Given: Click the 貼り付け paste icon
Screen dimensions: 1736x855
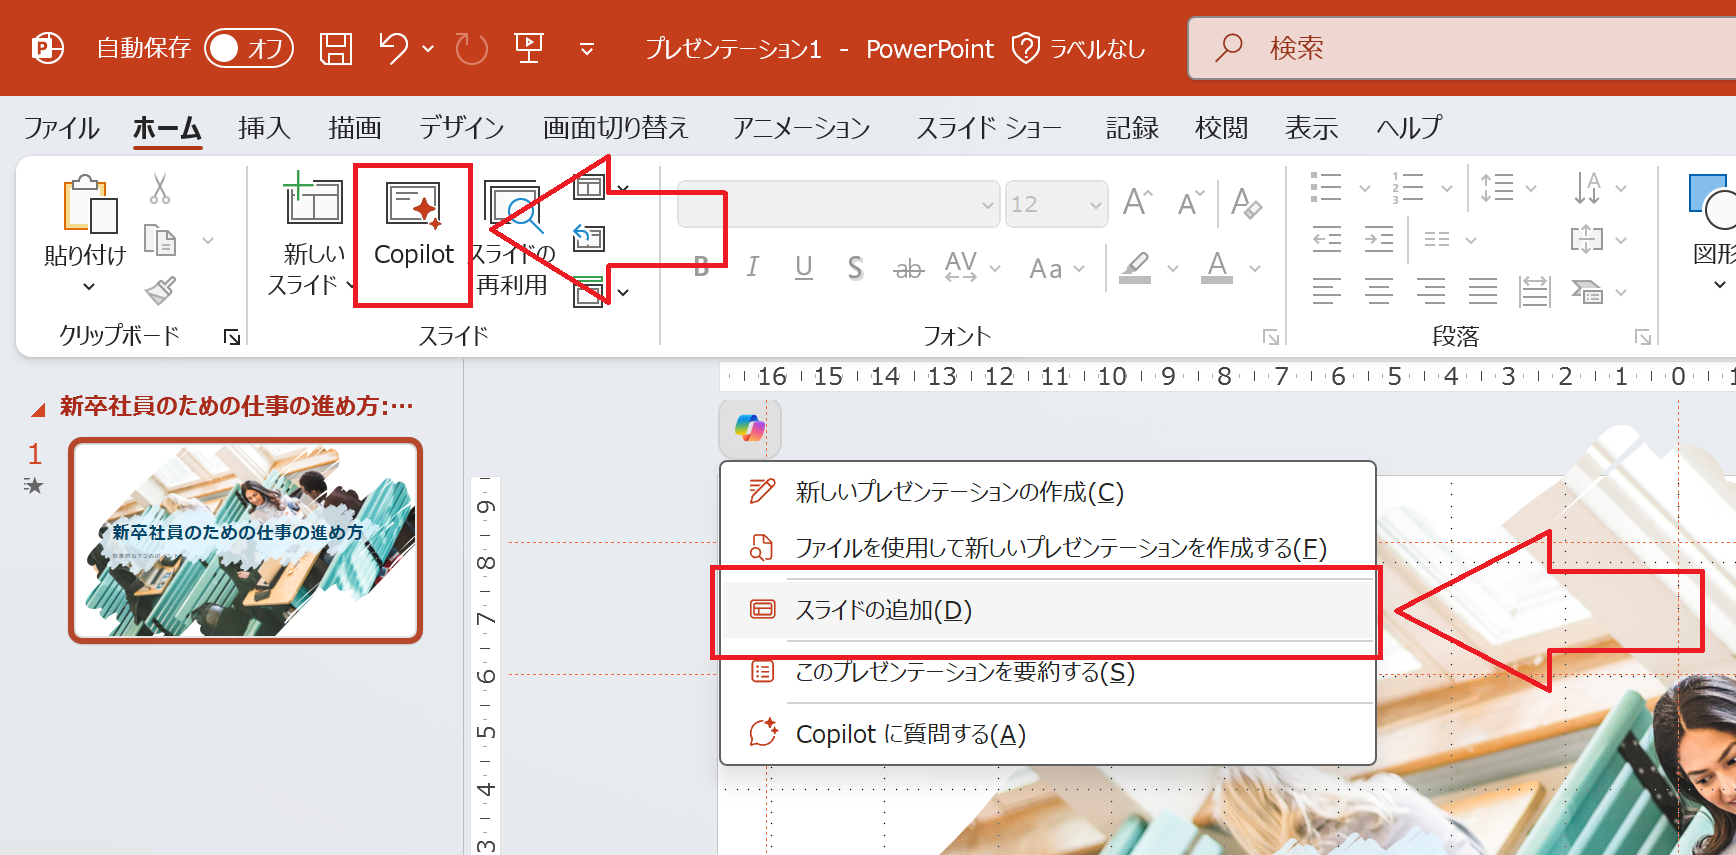Looking at the screenshot, I should pyautogui.click(x=90, y=204).
